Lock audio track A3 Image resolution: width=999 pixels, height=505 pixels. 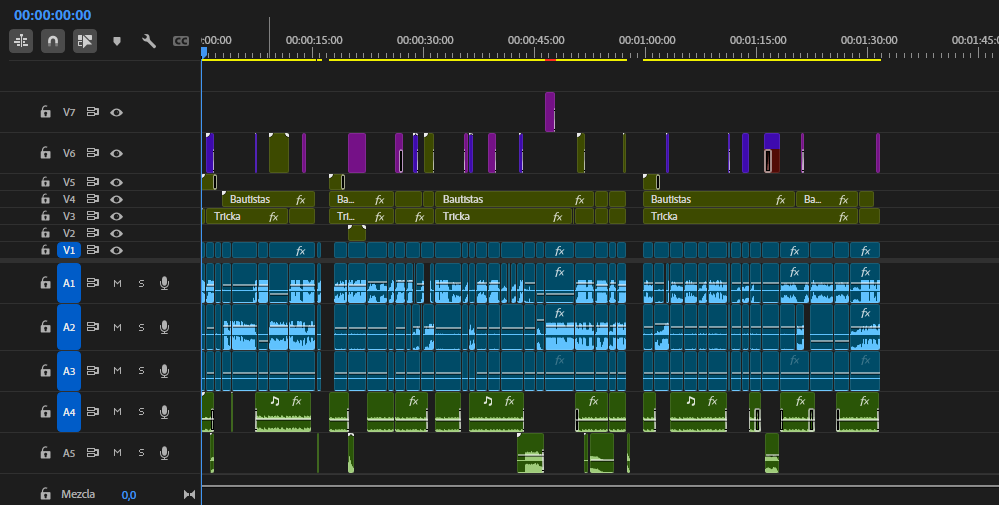45,370
